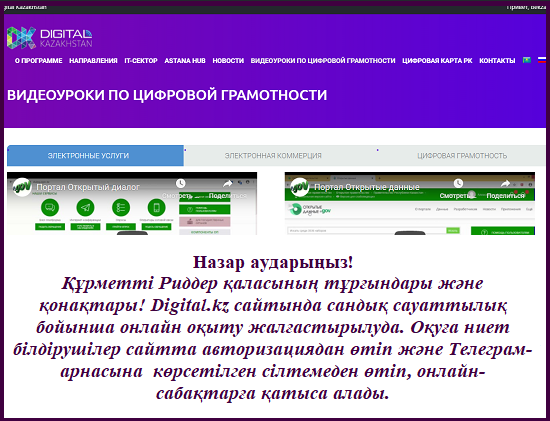Play the Портал Открытый диалог video thumbnail
This screenshot has width=550, height=421.
(132, 203)
